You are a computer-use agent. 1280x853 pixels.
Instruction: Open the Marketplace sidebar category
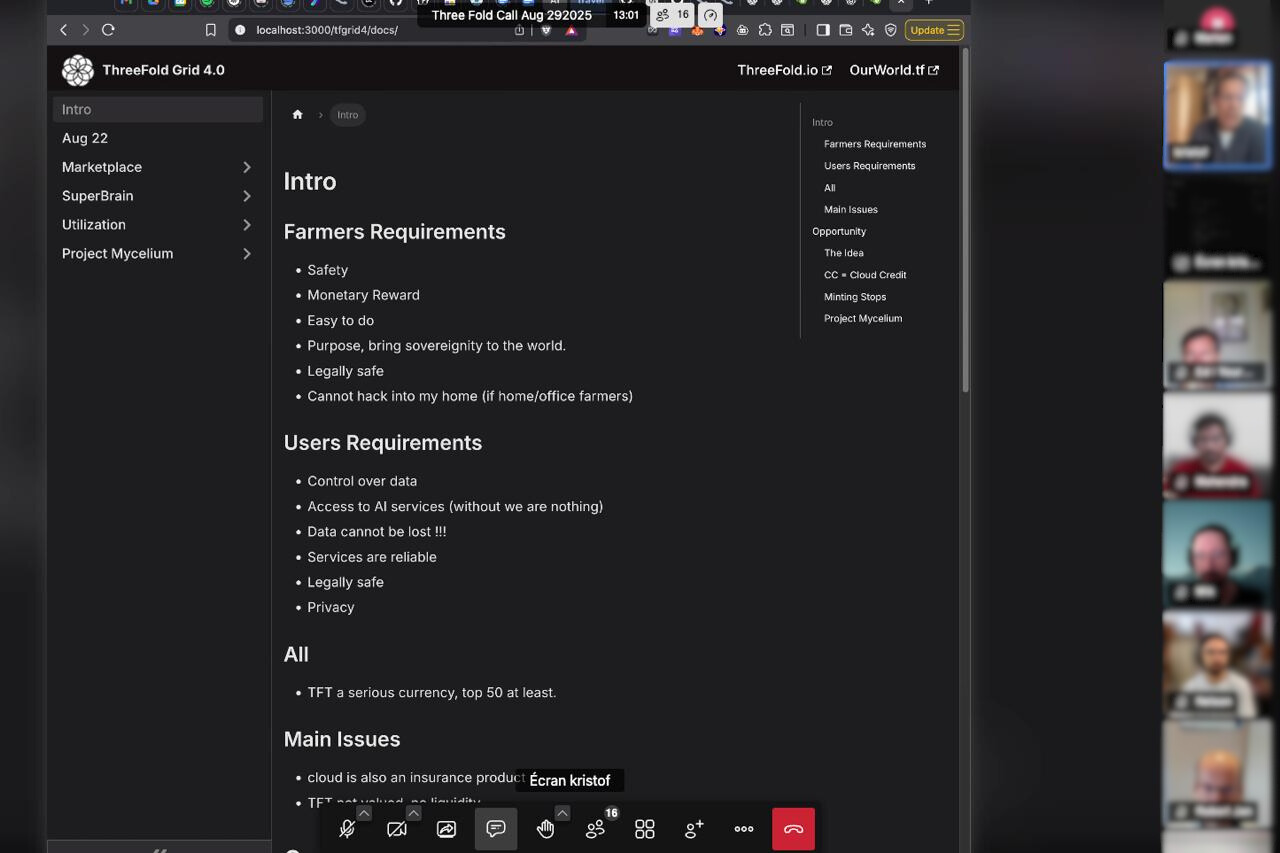pyautogui.click(x=102, y=167)
